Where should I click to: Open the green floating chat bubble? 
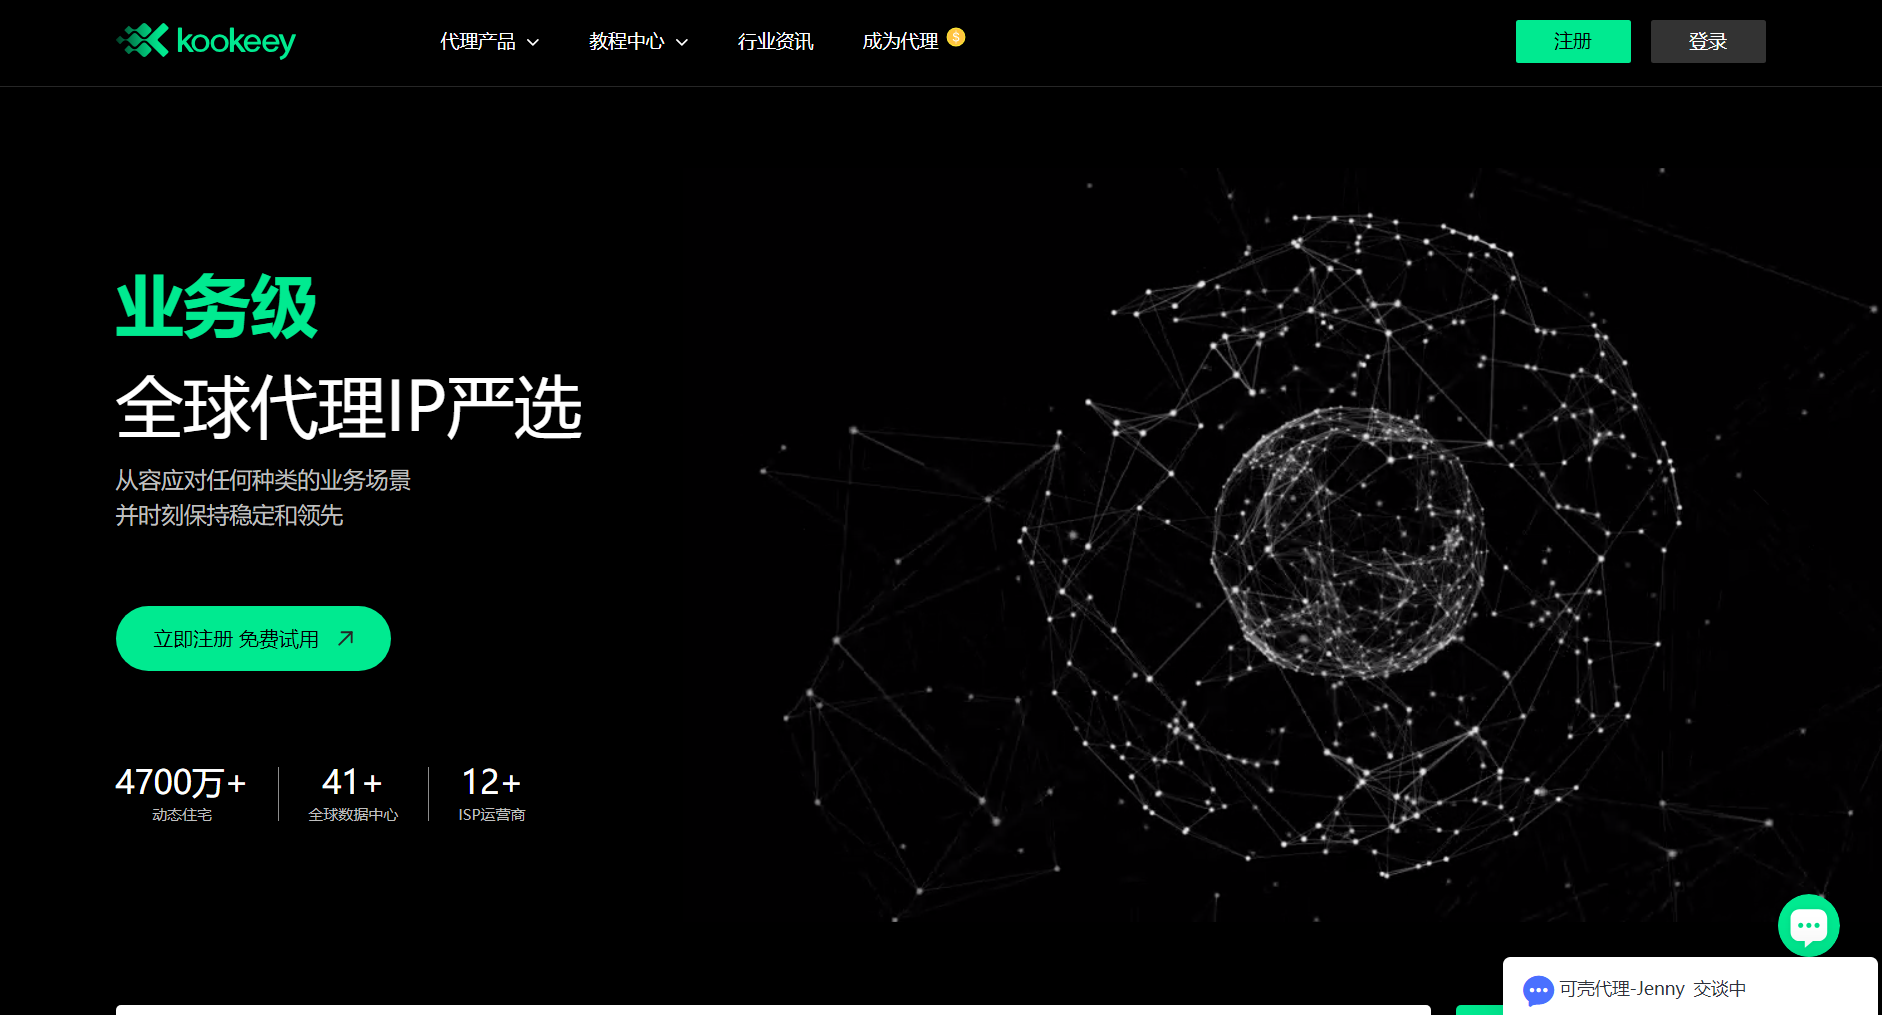pyautogui.click(x=1808, y=925)
